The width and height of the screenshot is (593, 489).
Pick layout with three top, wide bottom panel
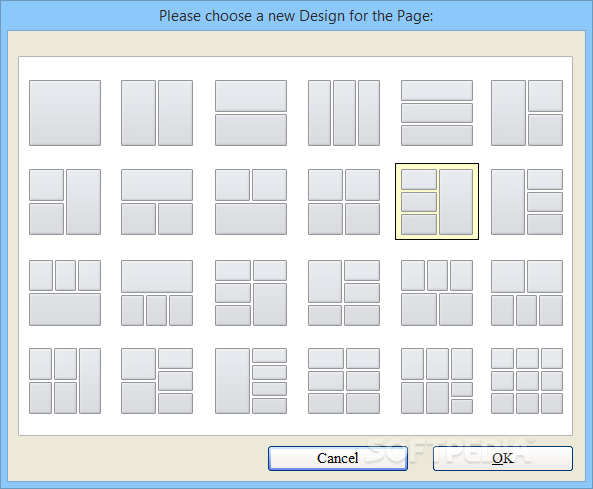point(65,293)
